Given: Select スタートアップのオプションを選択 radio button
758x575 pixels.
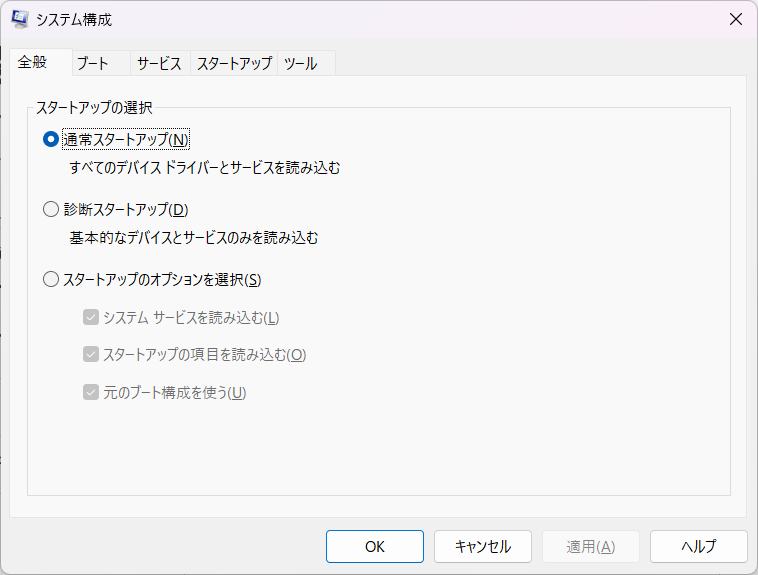Looking at the screenshot, I should point(51,280).
